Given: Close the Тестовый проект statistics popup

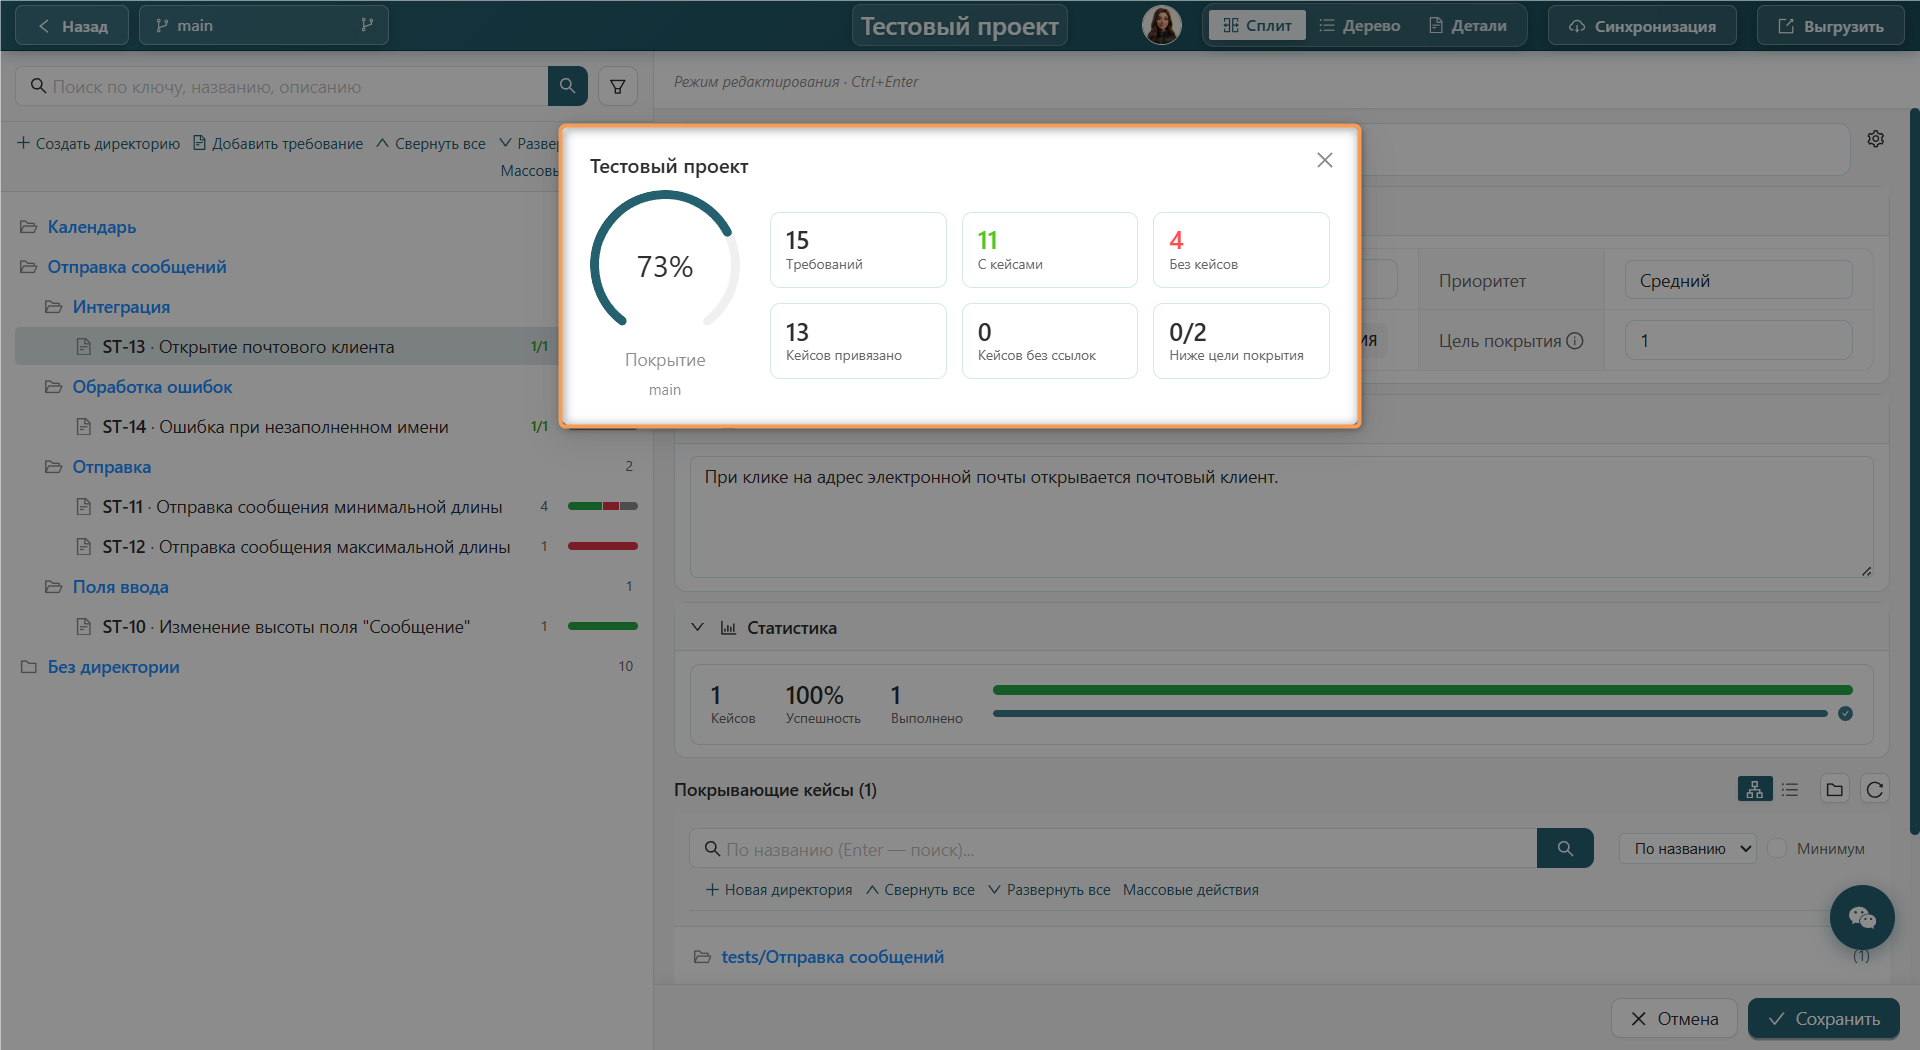Looking at the screenshot, I should click(x=1325, y=160).
